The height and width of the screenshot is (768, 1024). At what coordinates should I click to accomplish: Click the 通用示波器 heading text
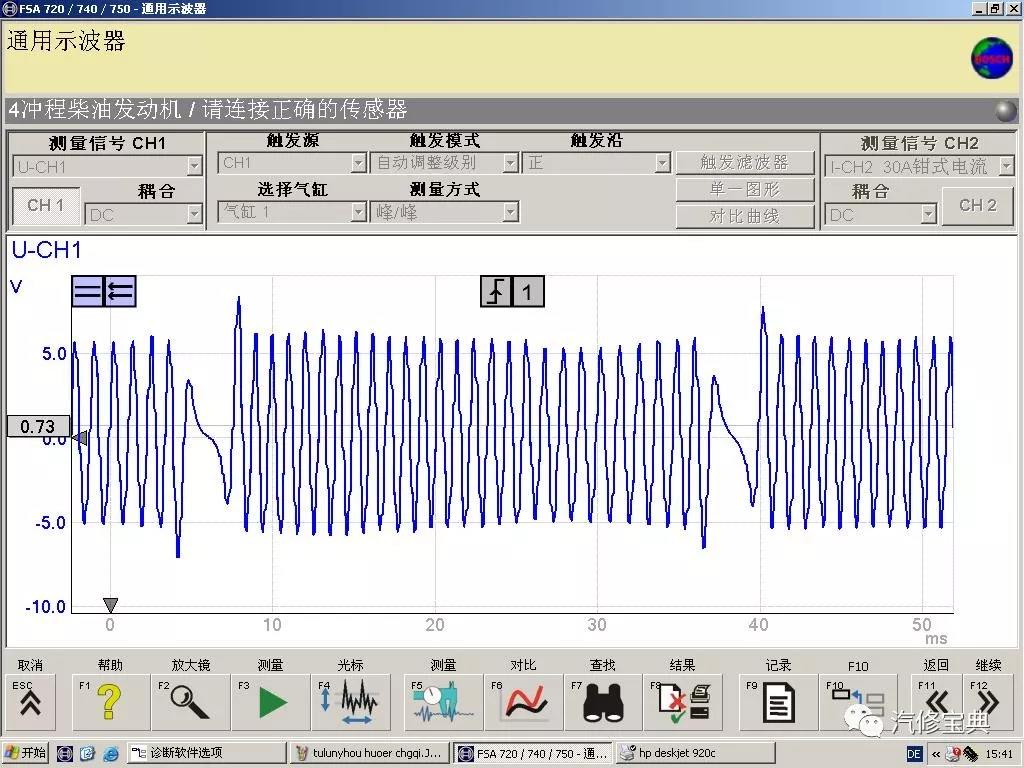(x=65, y=41)
